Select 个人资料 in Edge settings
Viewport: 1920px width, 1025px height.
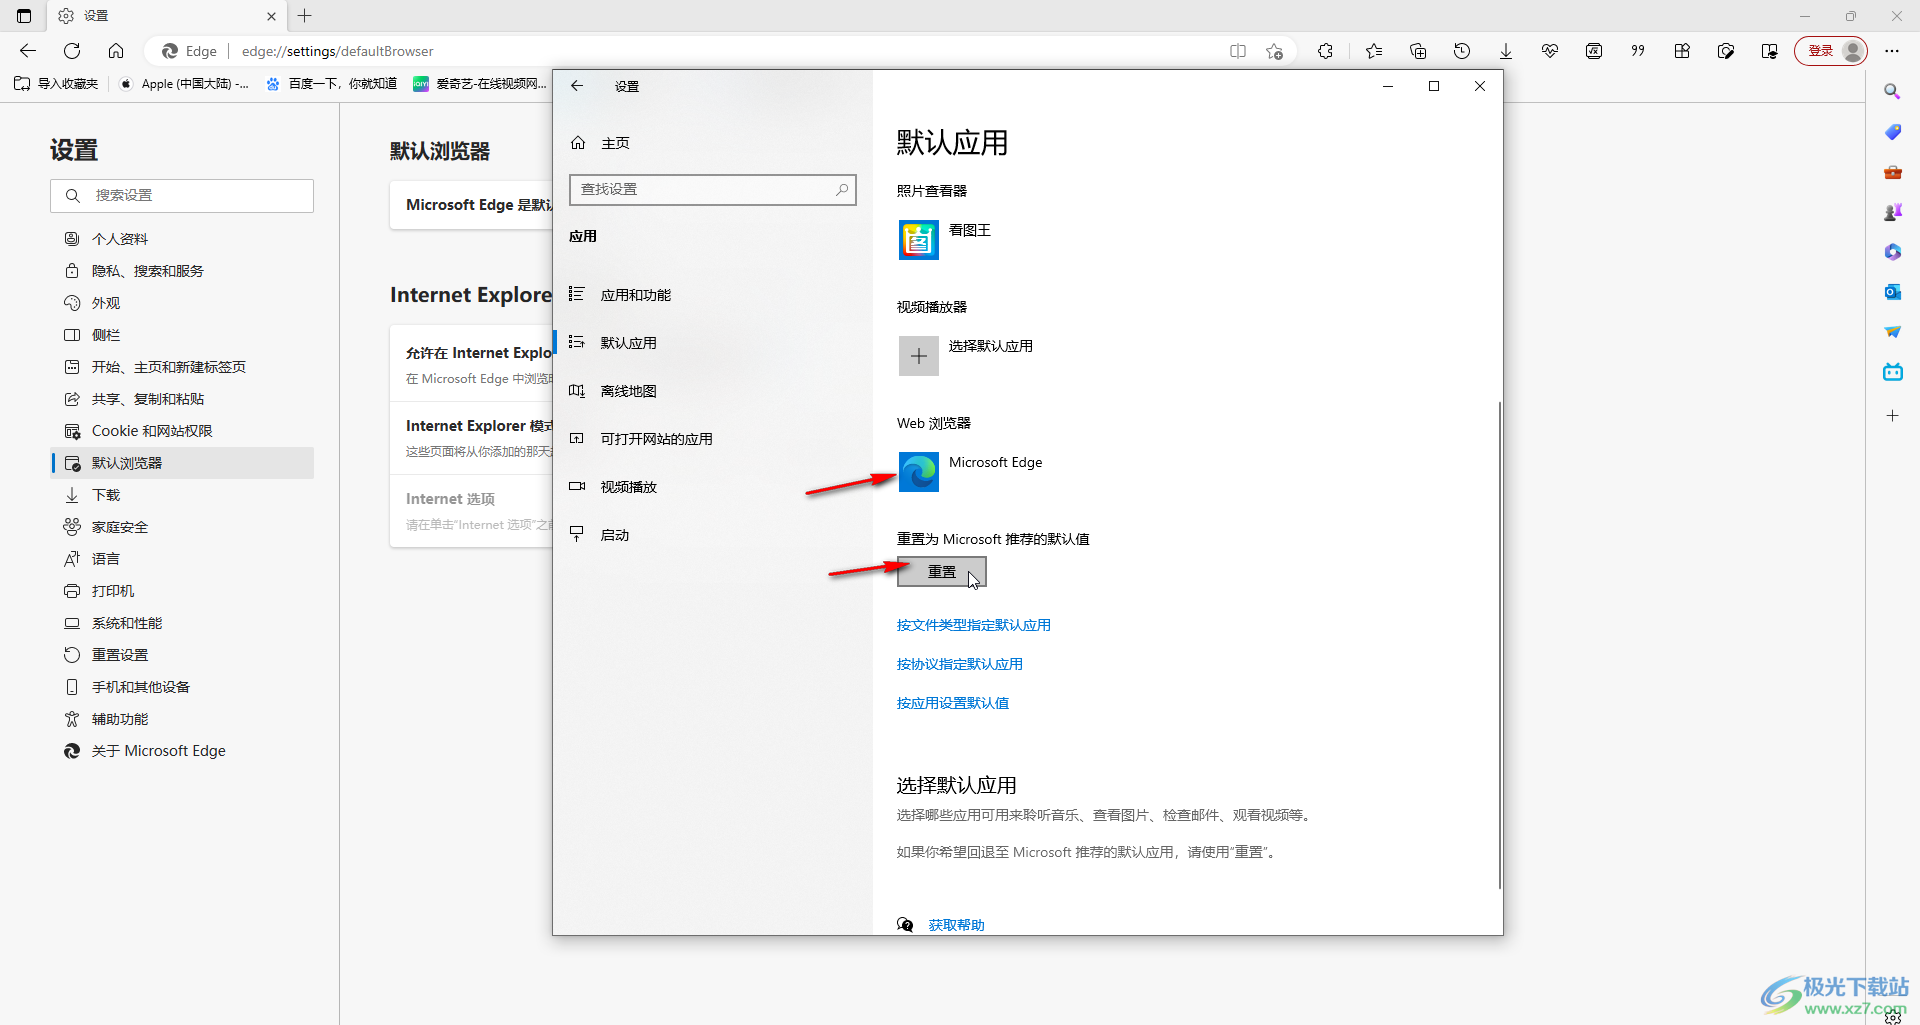coord(182,239)
